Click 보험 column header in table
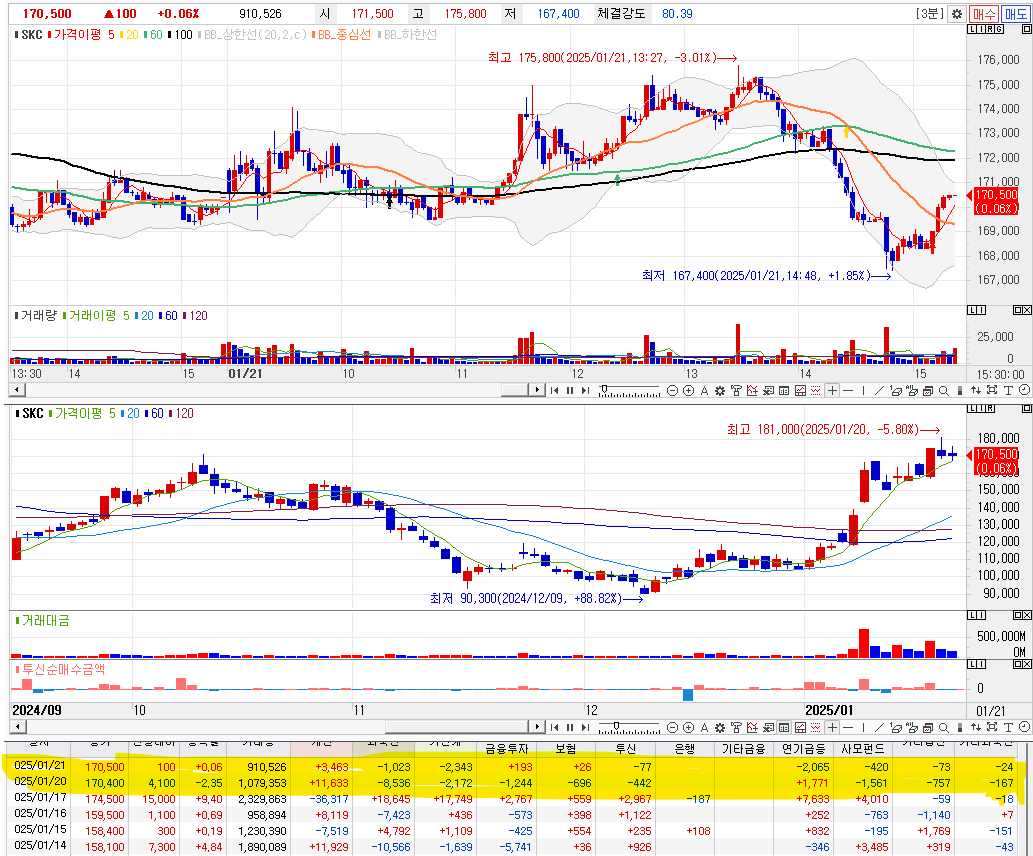Screen dimensions: 1033x856 point(566,749)
